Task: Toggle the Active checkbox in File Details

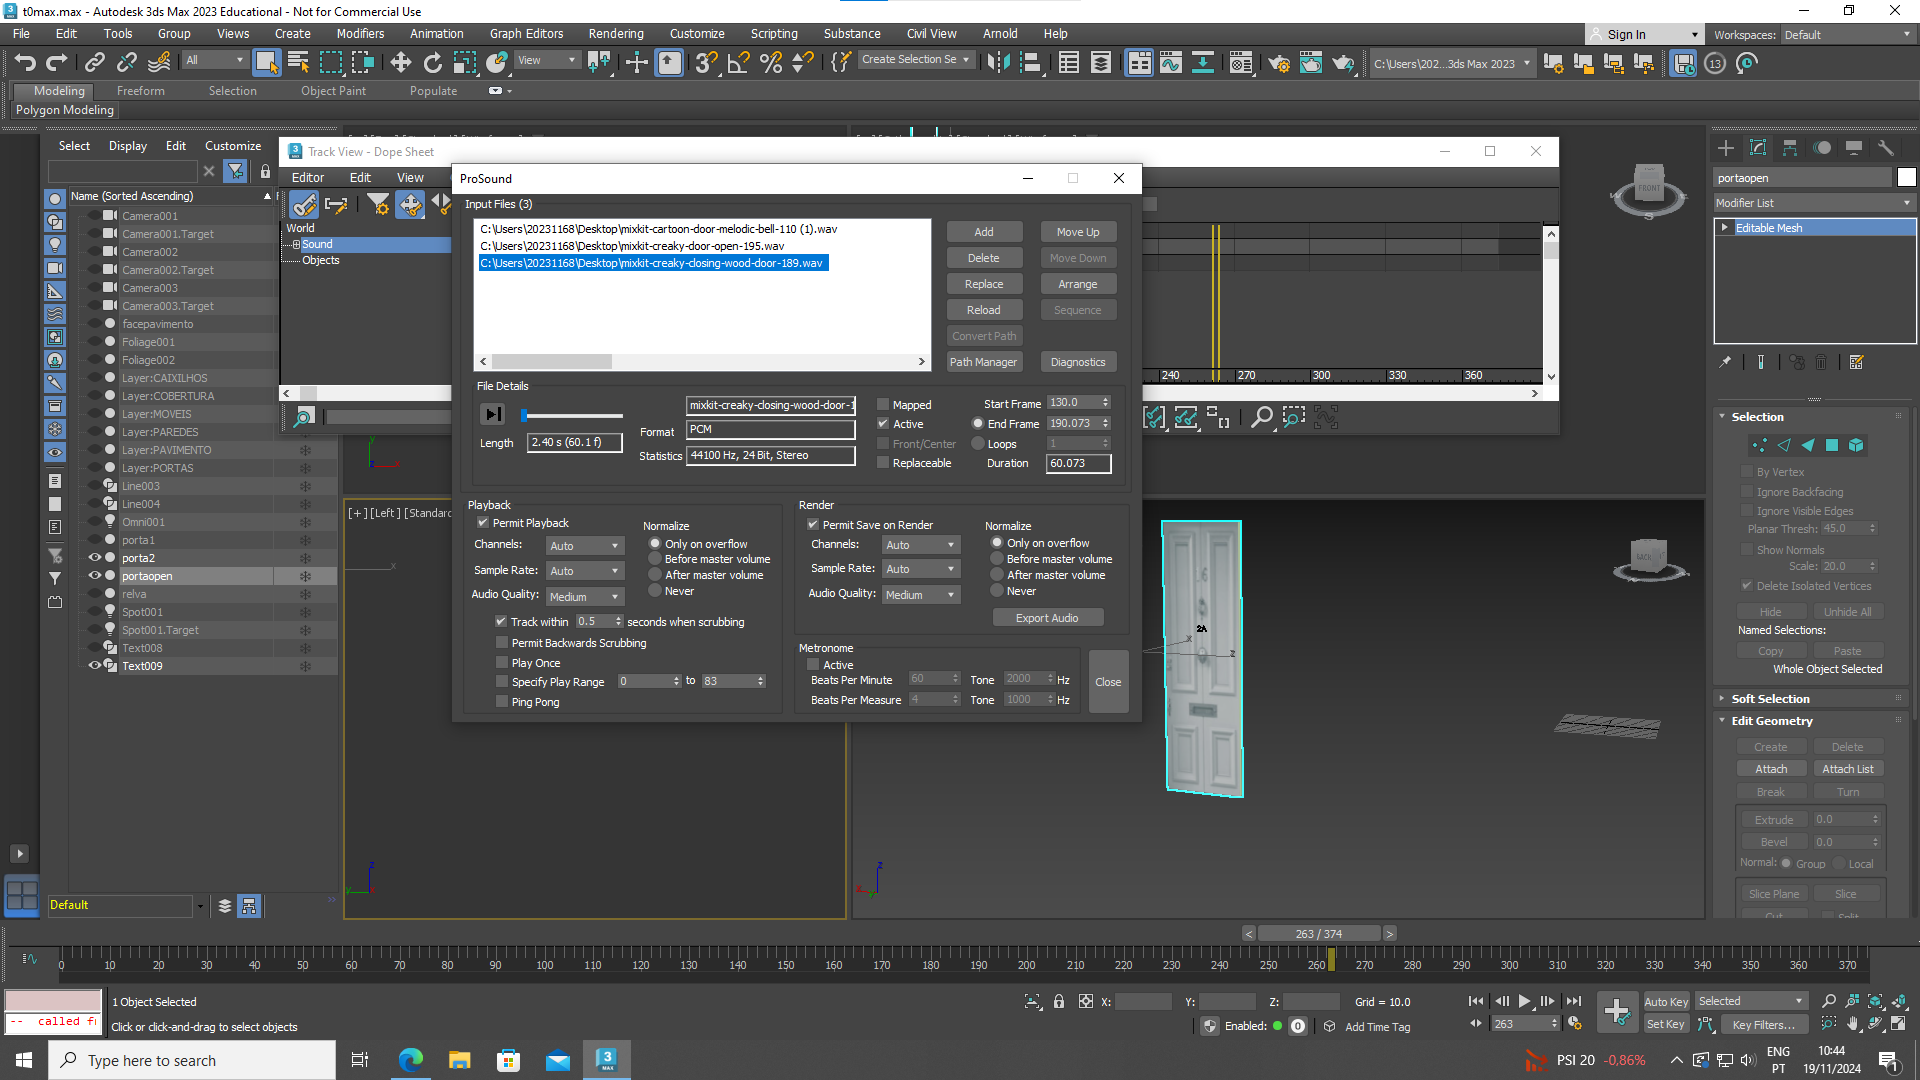Action: pyautogui.click(x=883, y=424)
